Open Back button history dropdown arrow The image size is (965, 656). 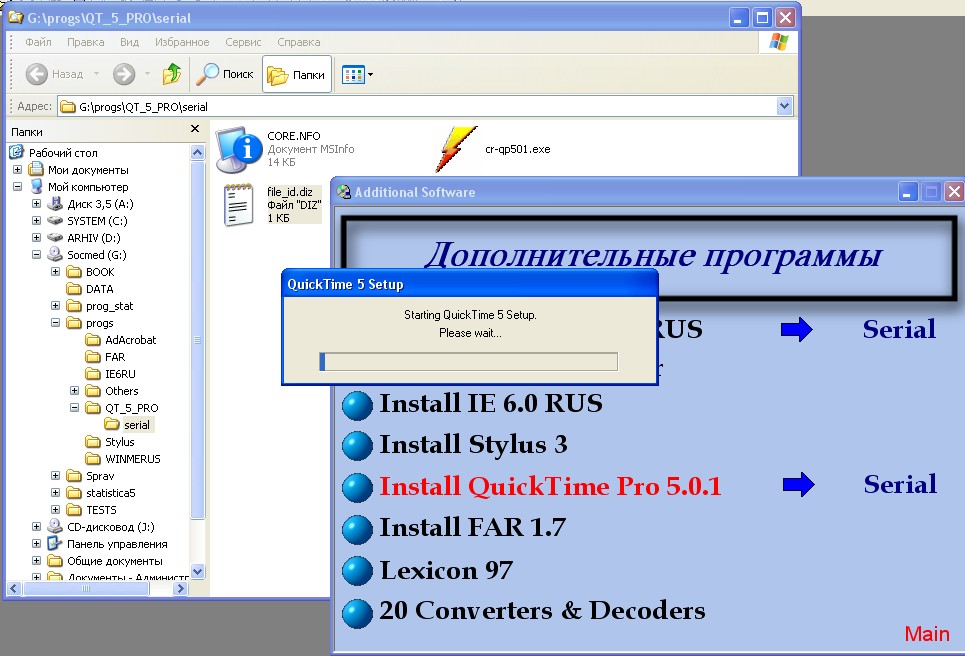[96, 74]
